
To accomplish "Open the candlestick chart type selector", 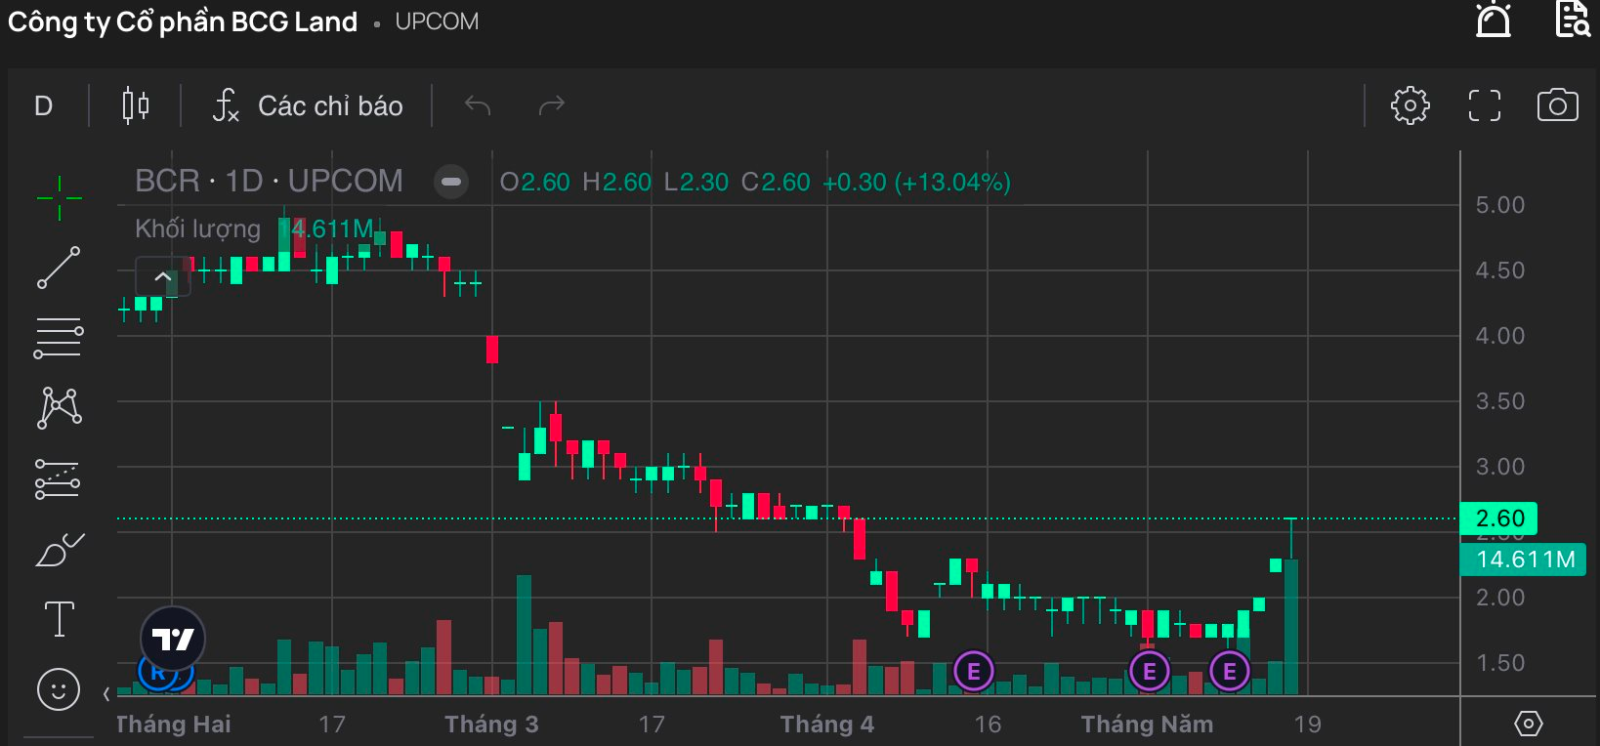I will (x=136, y=105).
